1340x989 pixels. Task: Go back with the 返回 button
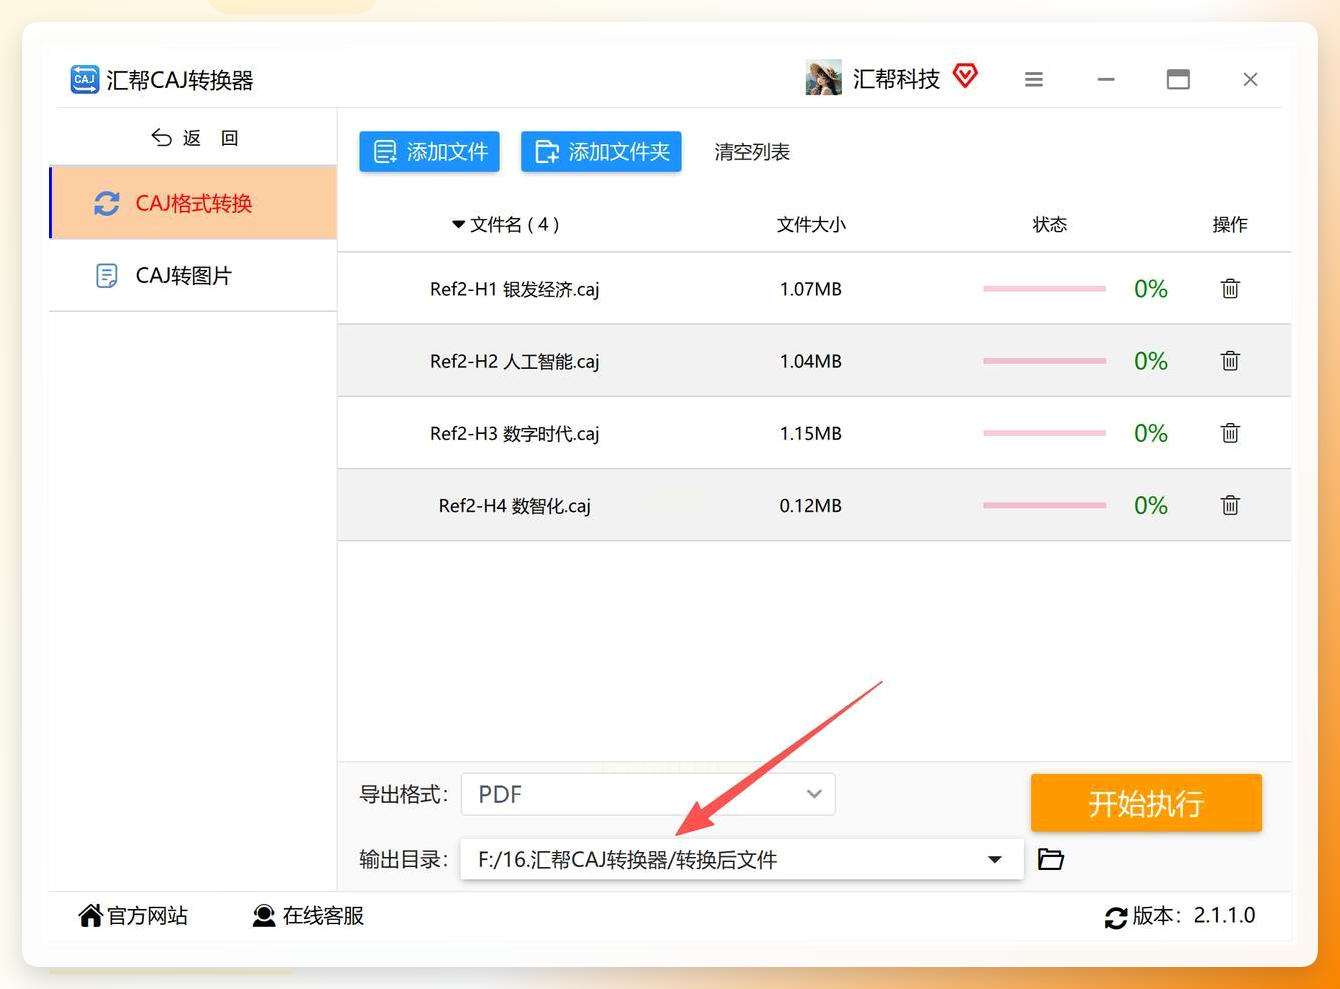click(195, 138)
